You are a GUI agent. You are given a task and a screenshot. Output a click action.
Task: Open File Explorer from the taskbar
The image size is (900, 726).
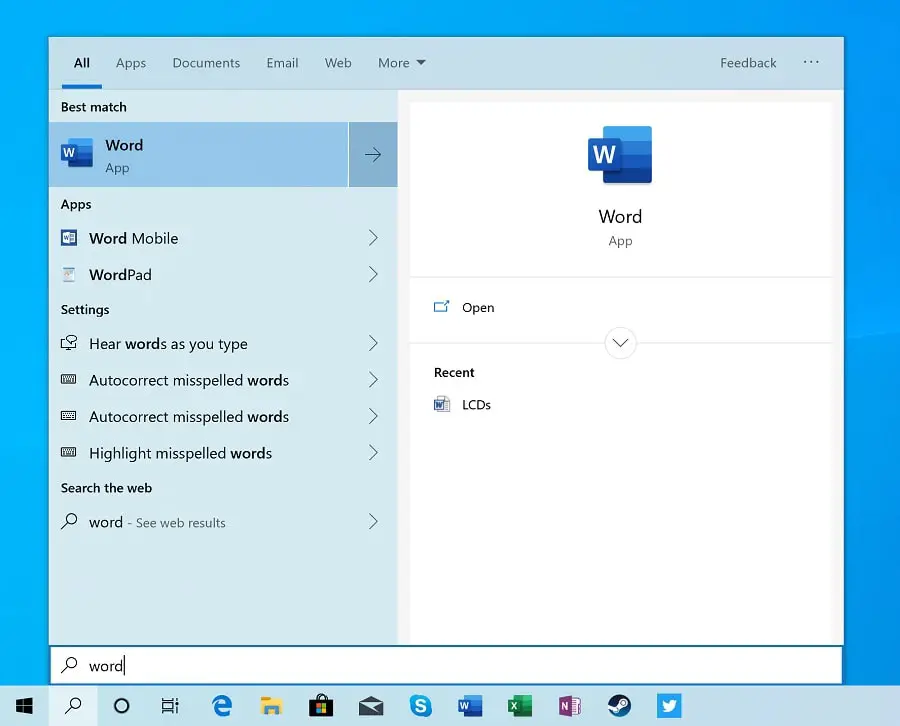pos(271,706)
